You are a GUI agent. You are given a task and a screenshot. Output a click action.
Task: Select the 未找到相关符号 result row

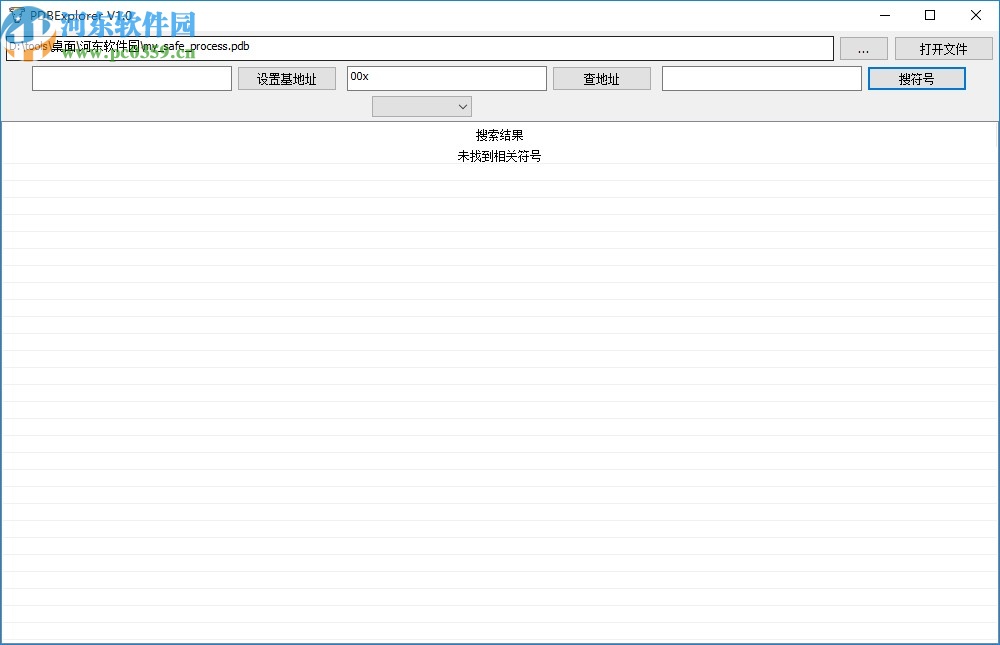(x=500, y=156)
